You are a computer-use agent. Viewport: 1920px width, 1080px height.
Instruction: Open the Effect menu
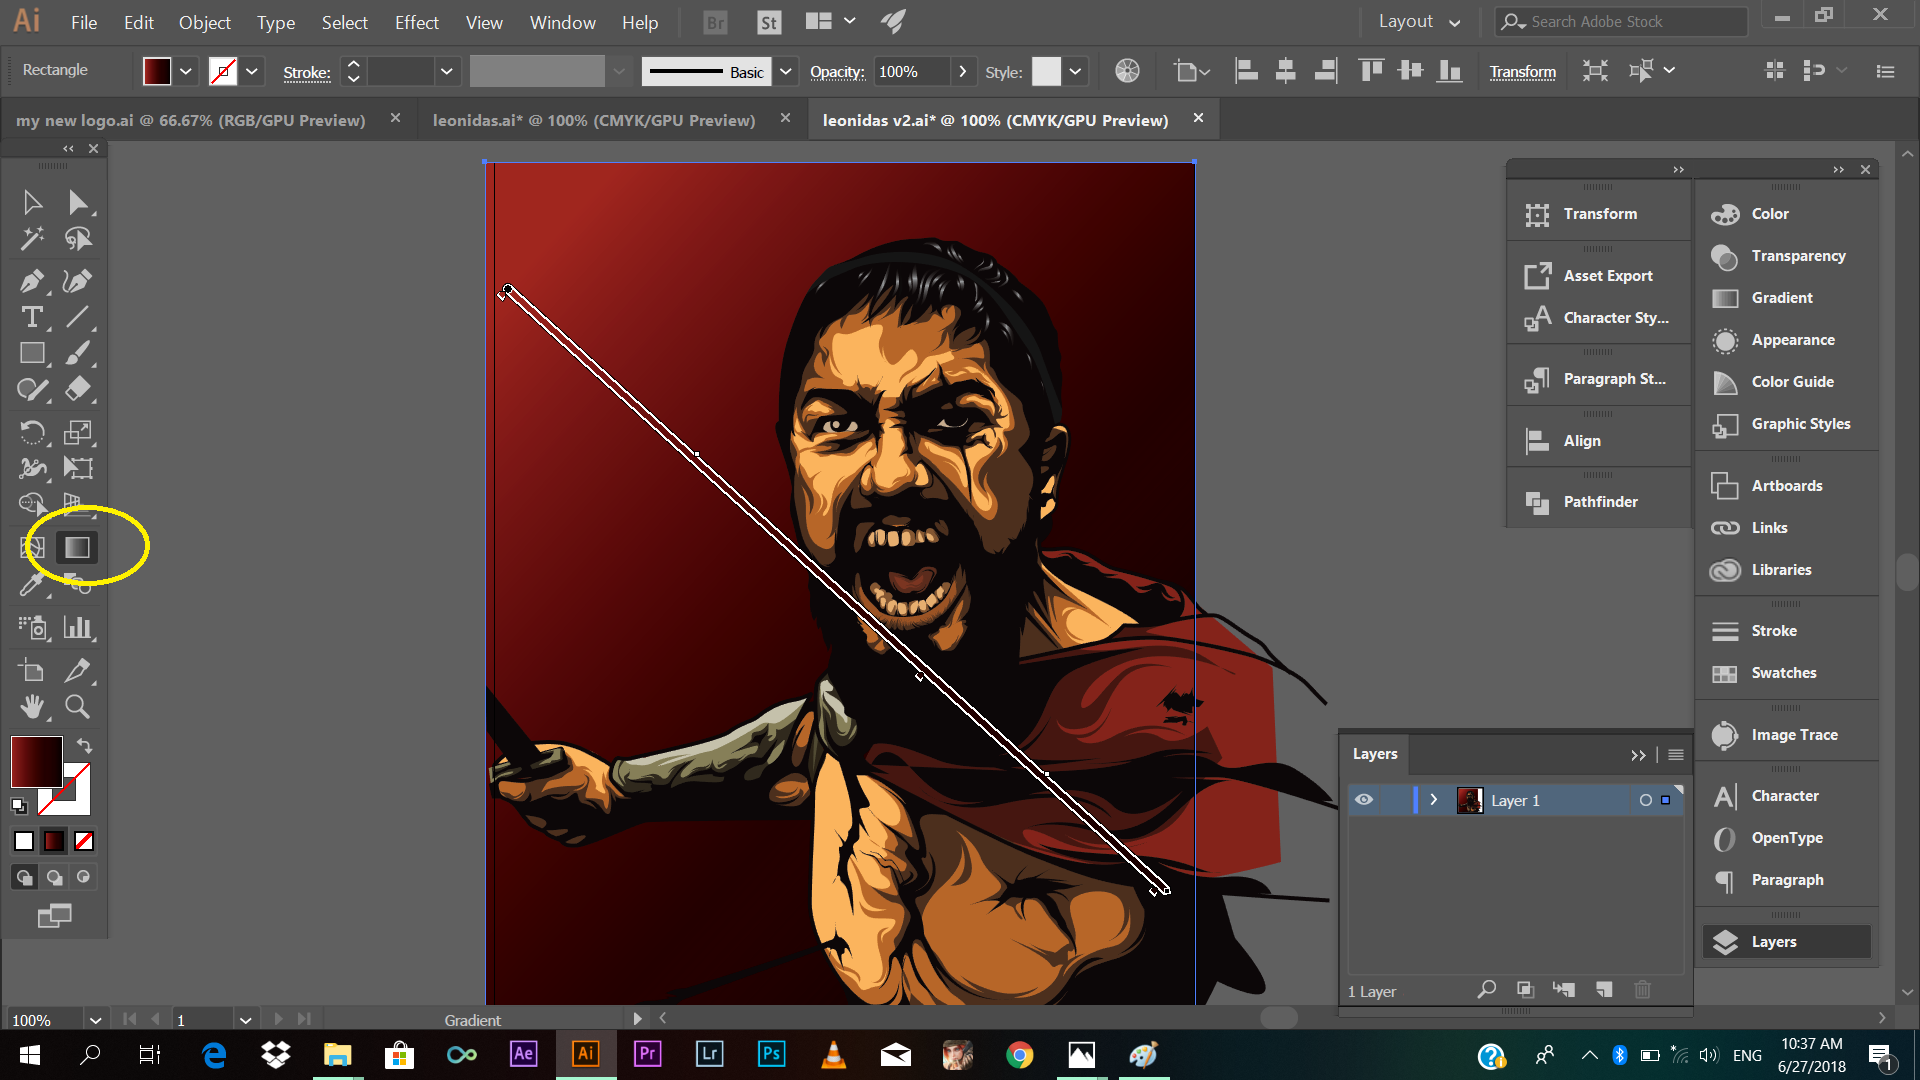[416, 22]
